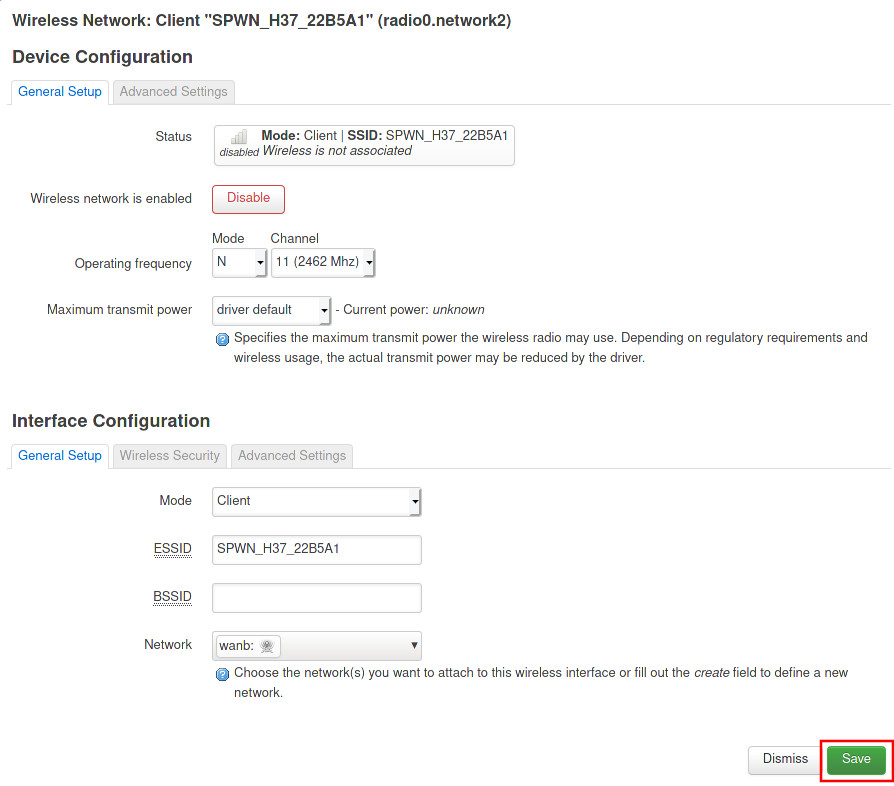The width and height of the screenshot is (894, 786).
Task: Expand the Maximum transmit power dropdown
Action: [272, 310]
